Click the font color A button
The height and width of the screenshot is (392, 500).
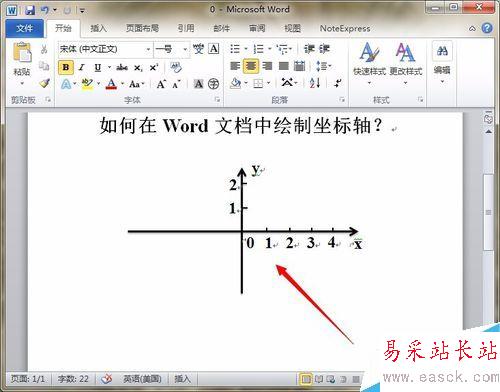[x=111, y=84]
